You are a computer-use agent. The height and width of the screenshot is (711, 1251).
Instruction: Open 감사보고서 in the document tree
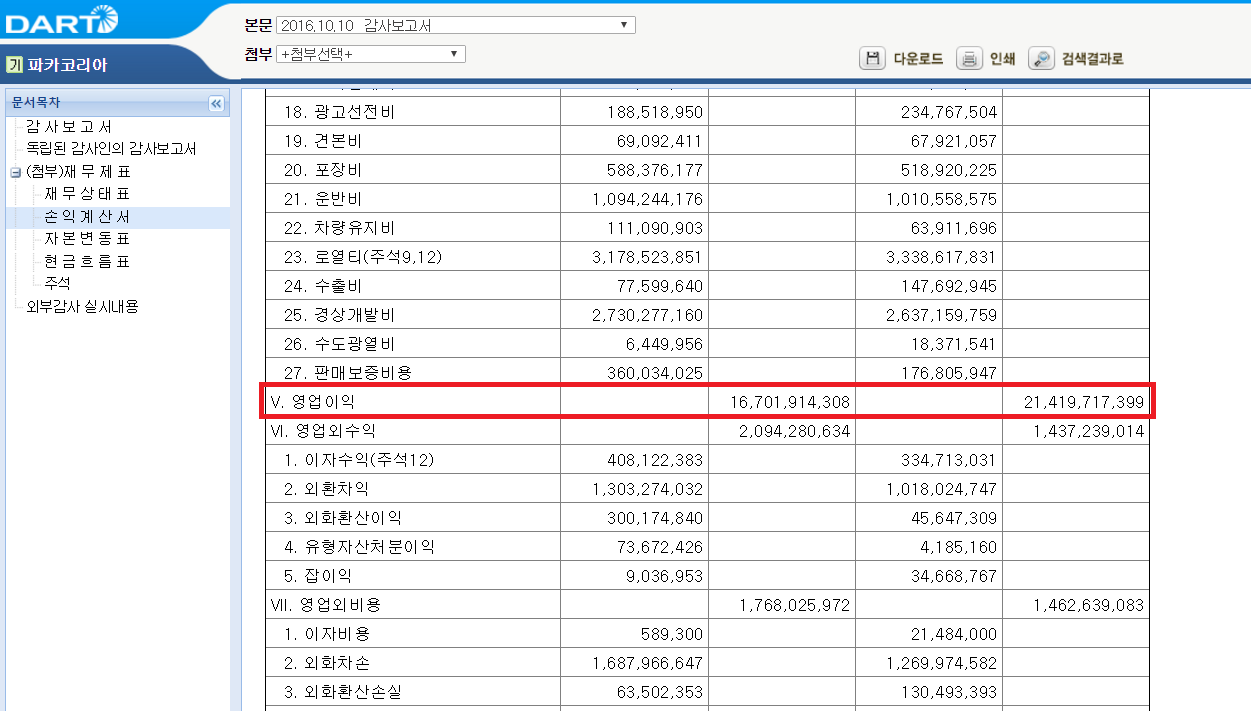click(68, 127)
